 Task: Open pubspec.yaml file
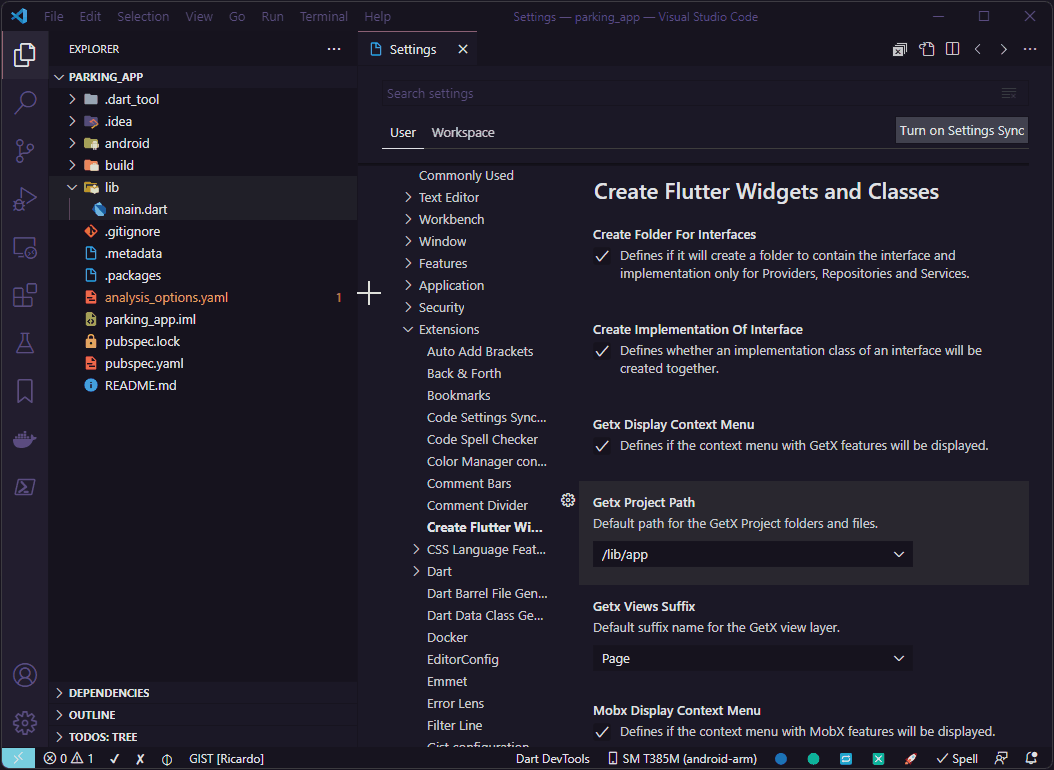pos(144,363)
